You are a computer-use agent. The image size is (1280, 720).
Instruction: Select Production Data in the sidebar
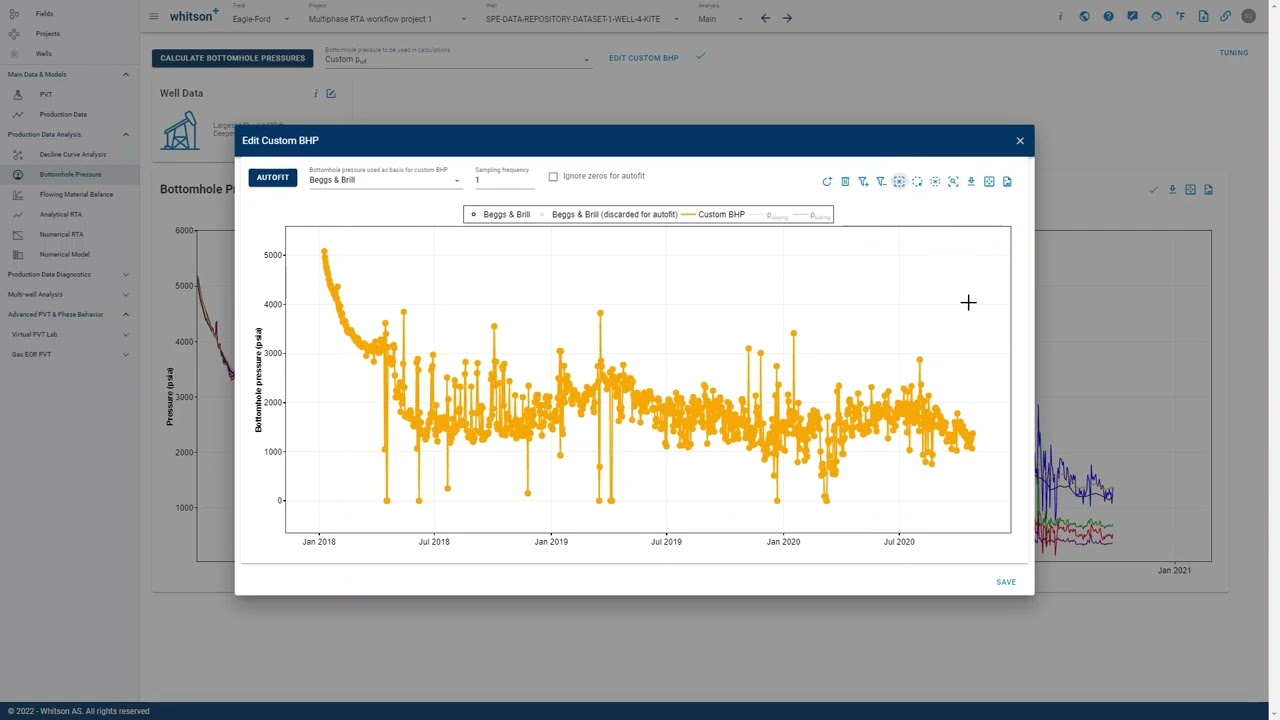coord(63,114)
